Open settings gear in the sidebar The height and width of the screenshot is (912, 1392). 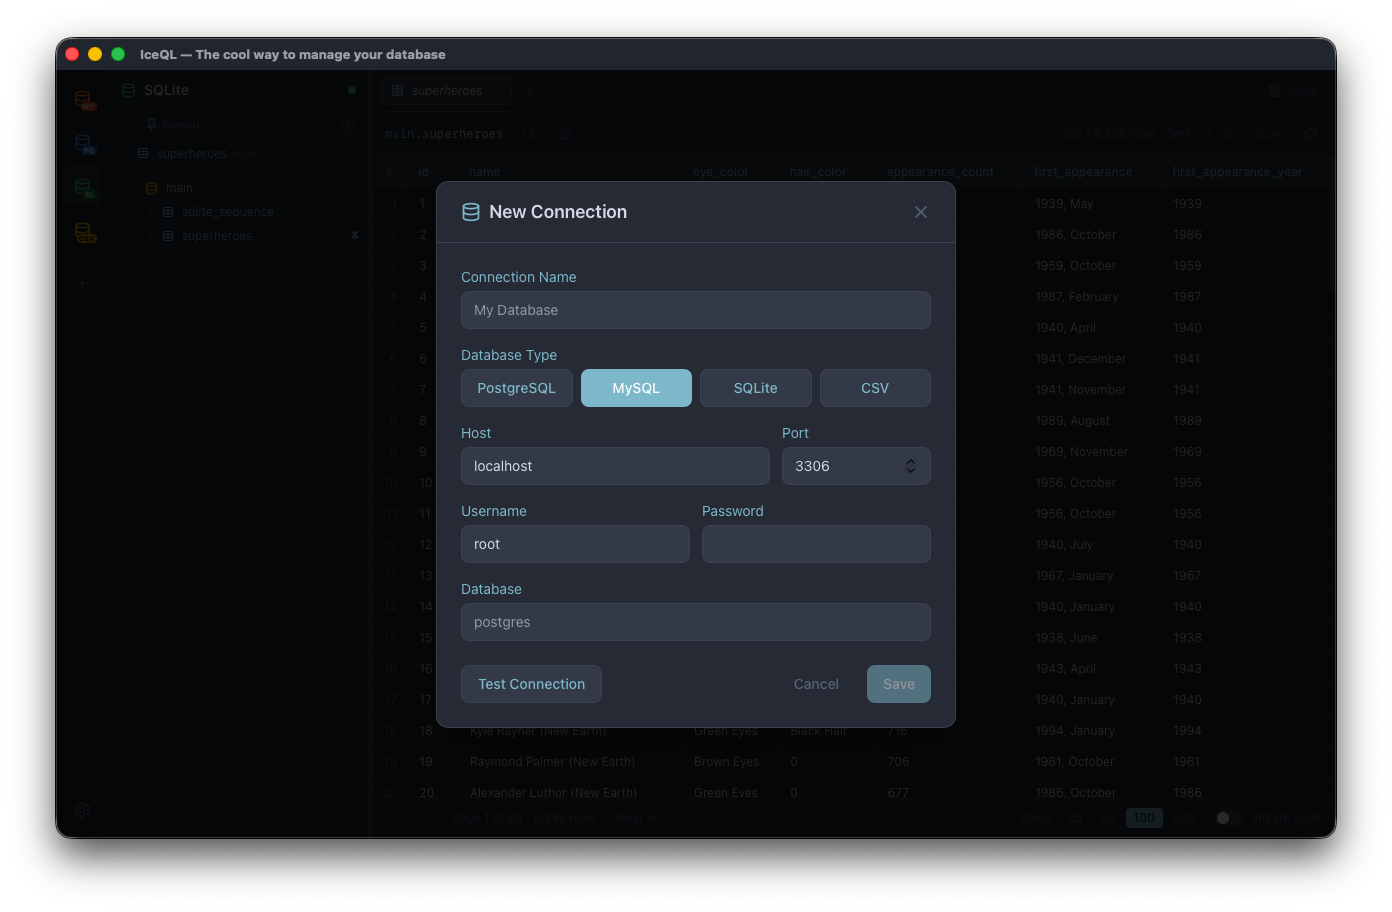pos(83,810)
